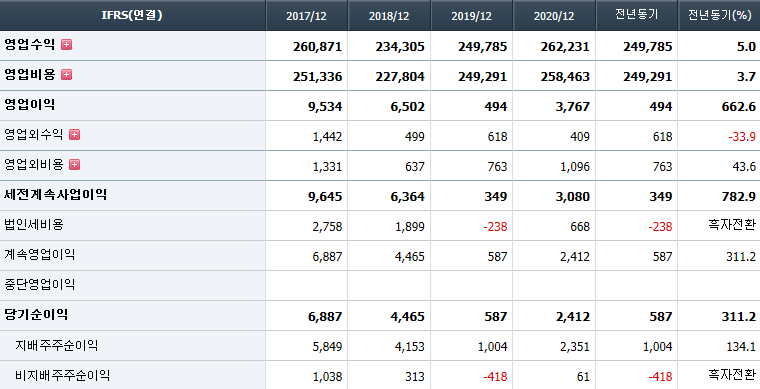Click the 영업외수익 row label
This screenshot has height=389, width=760.
coord(33,135)
